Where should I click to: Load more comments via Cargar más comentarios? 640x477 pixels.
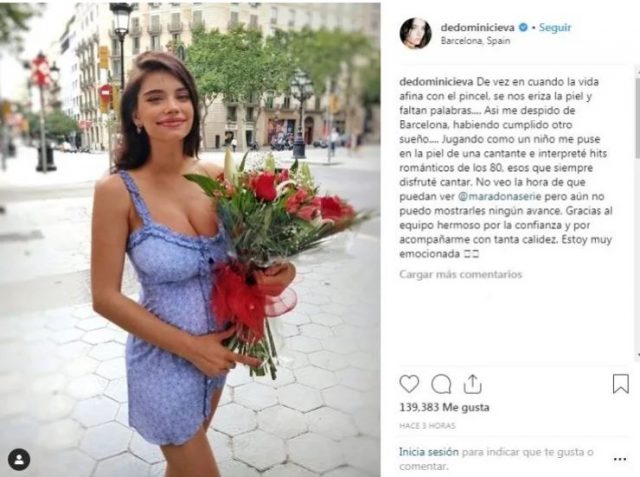point(460,274)
